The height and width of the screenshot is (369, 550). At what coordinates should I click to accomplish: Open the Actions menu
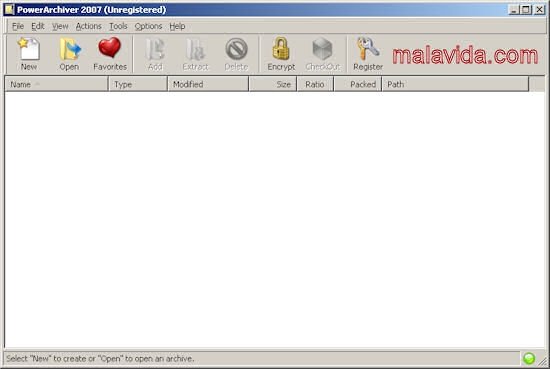pyautogui.click(x=88, y=26)
